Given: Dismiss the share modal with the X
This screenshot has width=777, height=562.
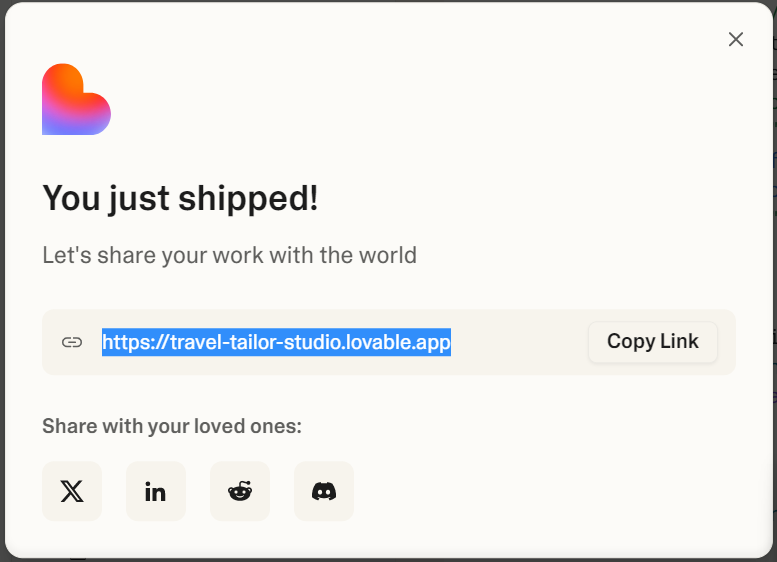Looking at the screenshot, I should pos(736,39).
